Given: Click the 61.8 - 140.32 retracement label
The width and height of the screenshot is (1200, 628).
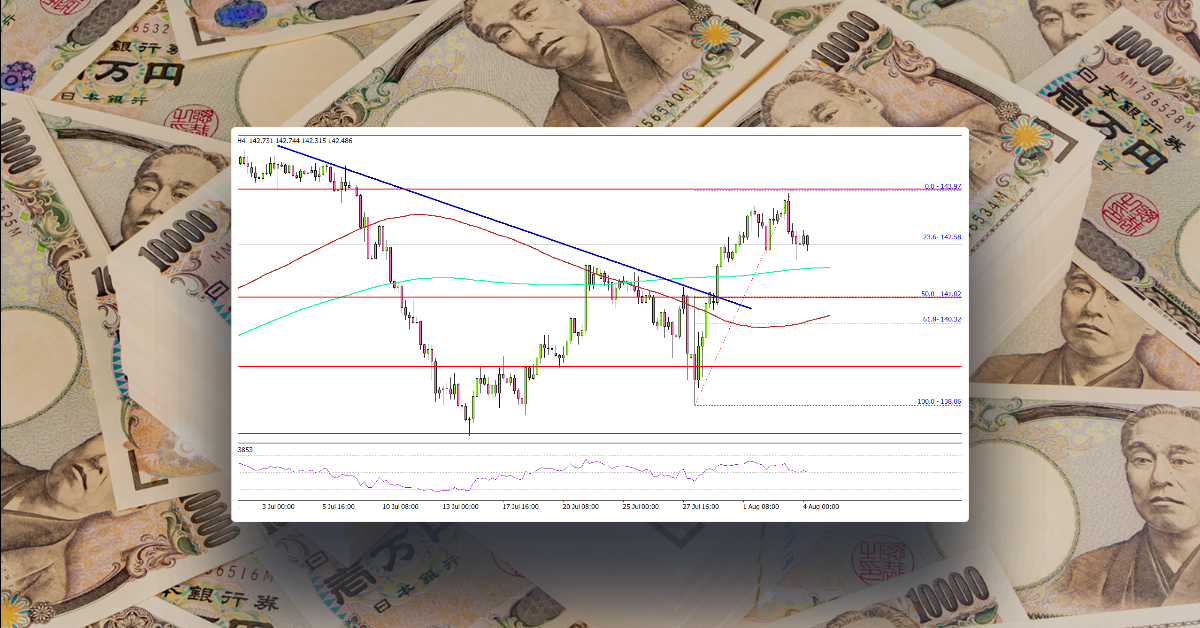Looking at the screenshot, I should pyautogui.click(x=945, y=317).
